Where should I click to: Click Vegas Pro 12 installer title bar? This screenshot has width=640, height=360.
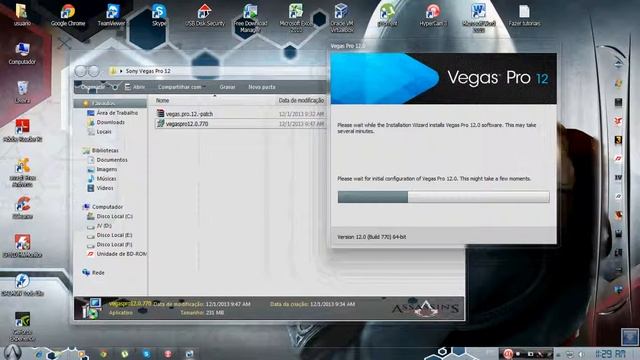[443, 46]
